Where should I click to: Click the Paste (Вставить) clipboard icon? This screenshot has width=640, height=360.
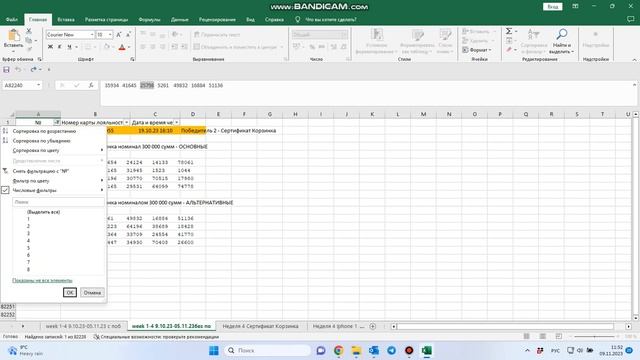click(13, 35)
